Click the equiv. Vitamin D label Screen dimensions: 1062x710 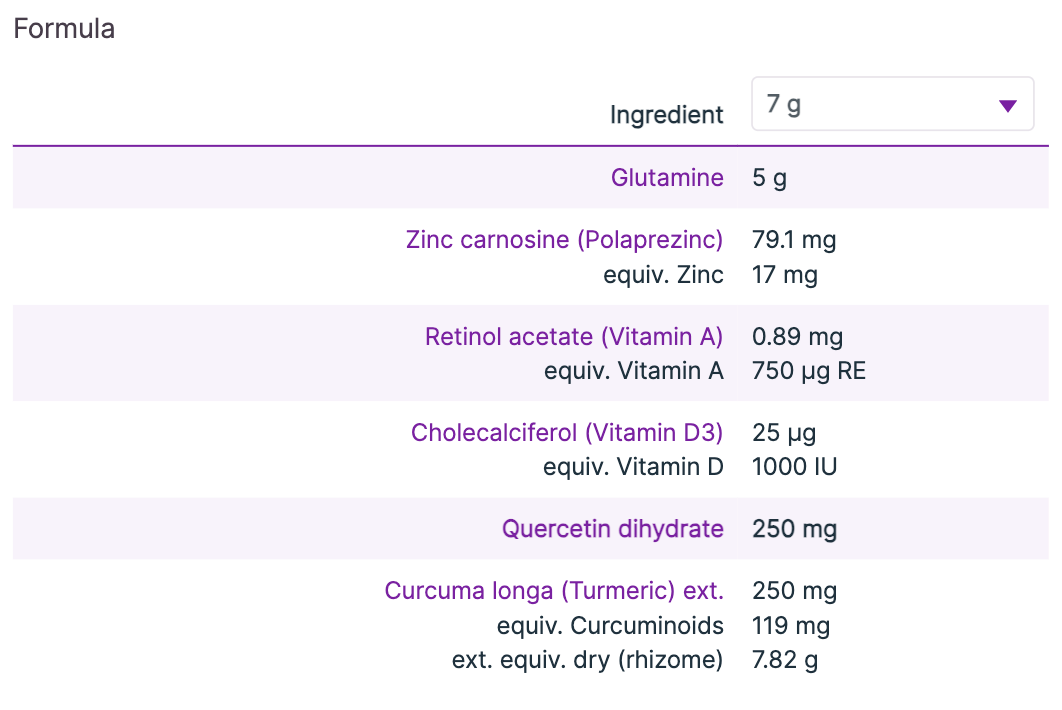click(633, 467)
